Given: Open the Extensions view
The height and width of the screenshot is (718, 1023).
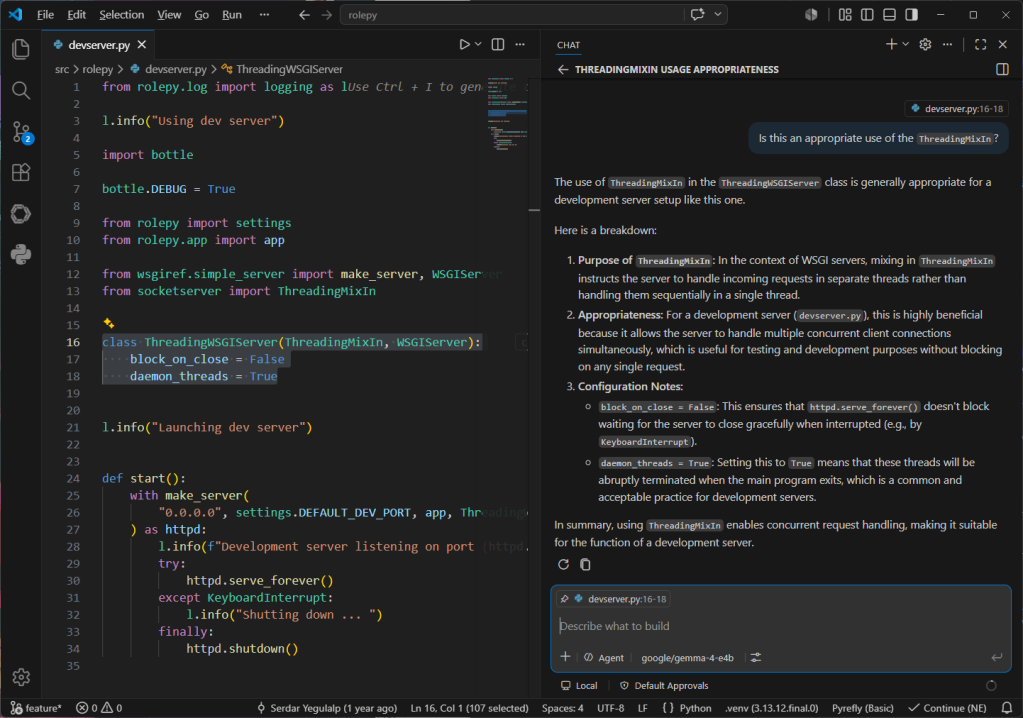Looking at the screenshot, I should 21,172.
